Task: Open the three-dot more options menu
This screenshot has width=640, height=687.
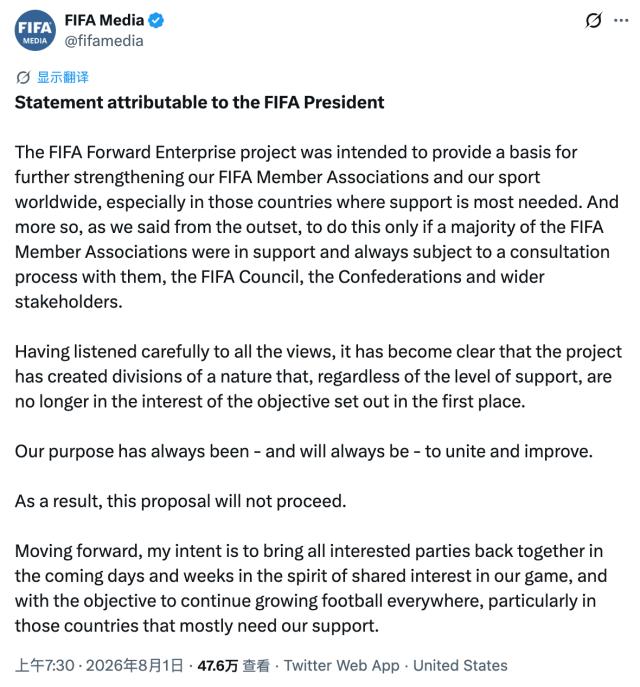Action: coord(621,20)
